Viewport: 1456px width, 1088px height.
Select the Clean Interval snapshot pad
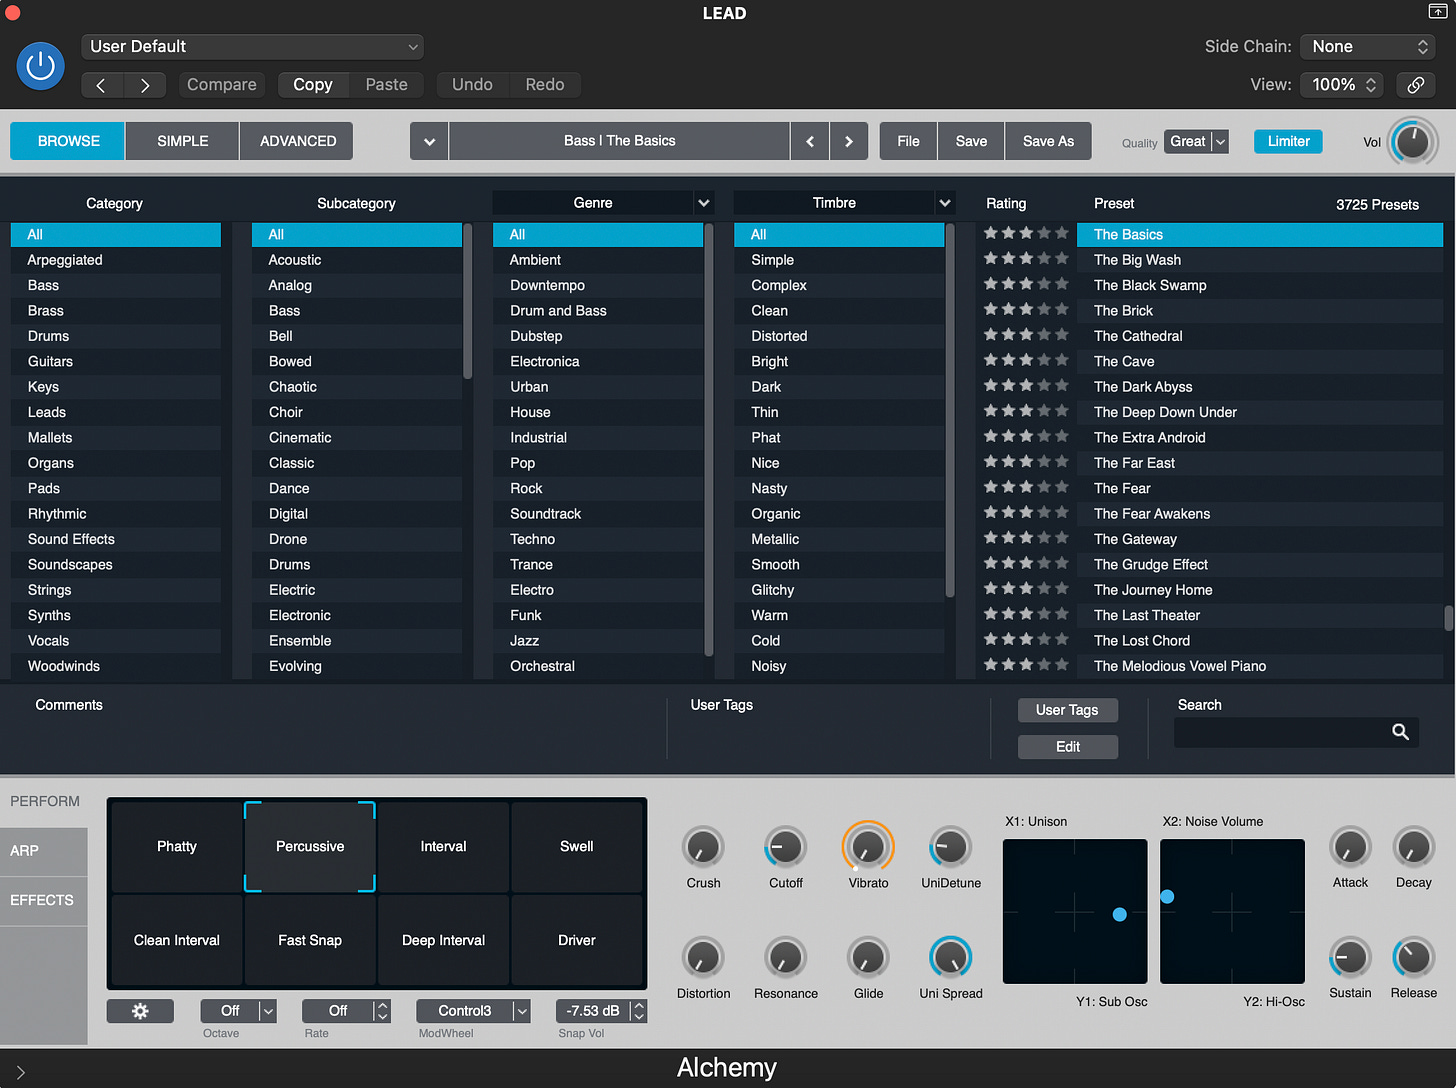177,940
